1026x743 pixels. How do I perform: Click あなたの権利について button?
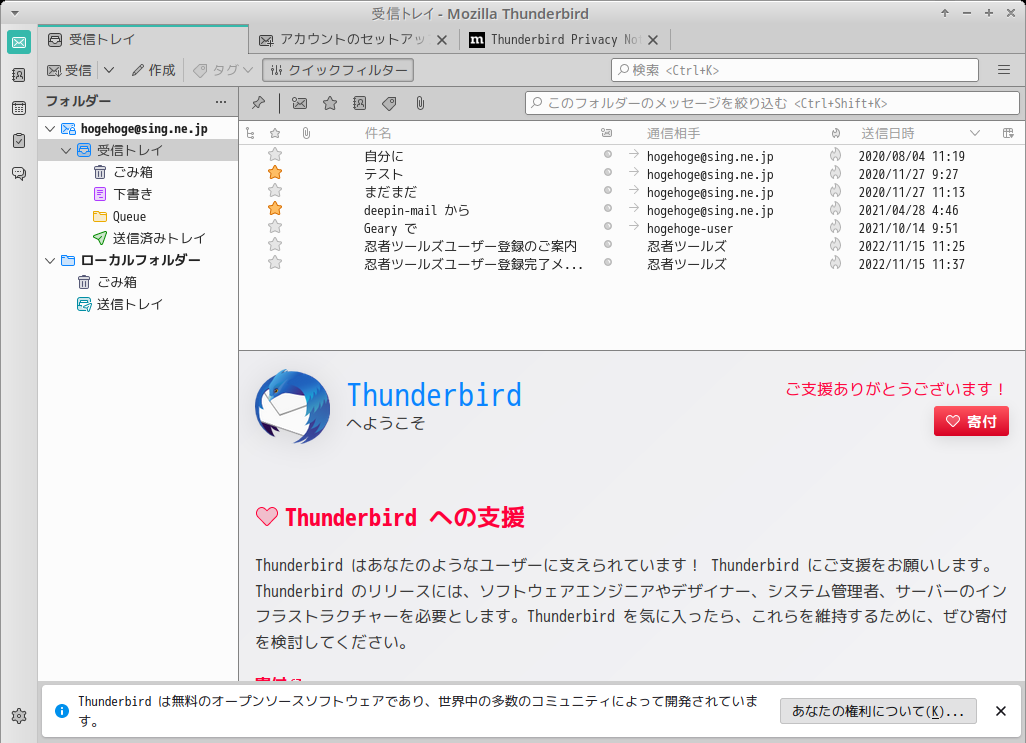(878, 711)
